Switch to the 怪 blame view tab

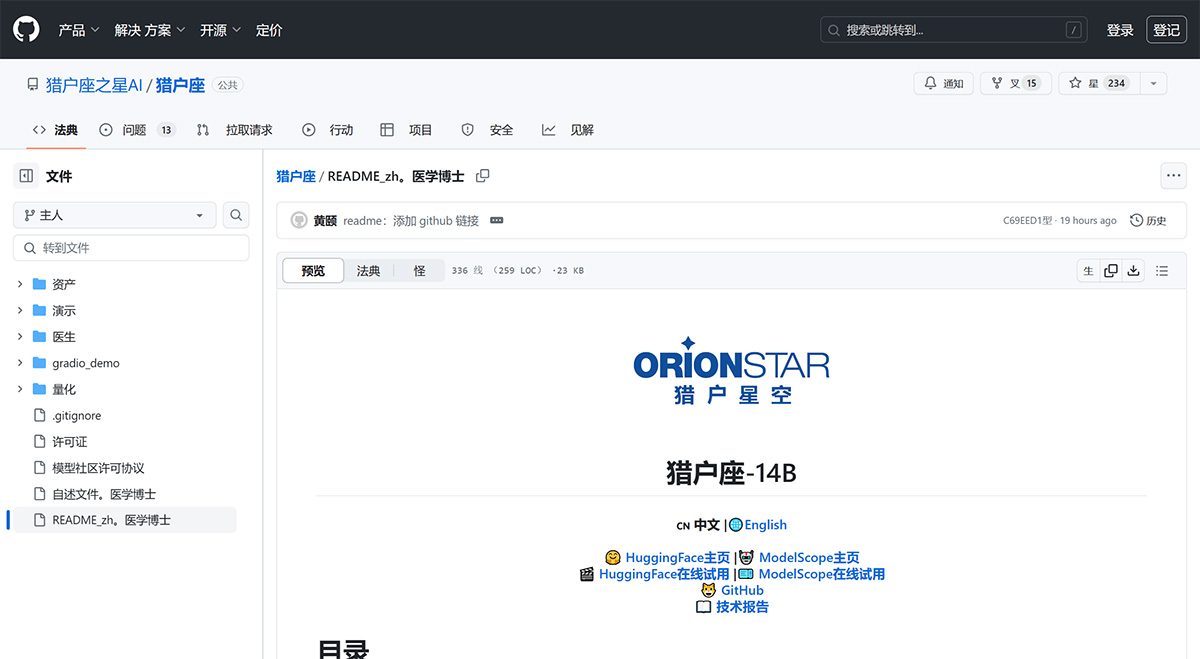(419, 270)
